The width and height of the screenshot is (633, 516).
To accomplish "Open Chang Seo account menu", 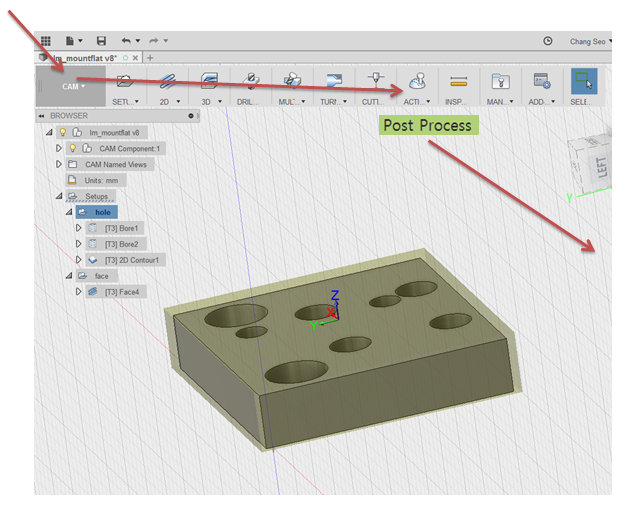I will tap(591, 42).
